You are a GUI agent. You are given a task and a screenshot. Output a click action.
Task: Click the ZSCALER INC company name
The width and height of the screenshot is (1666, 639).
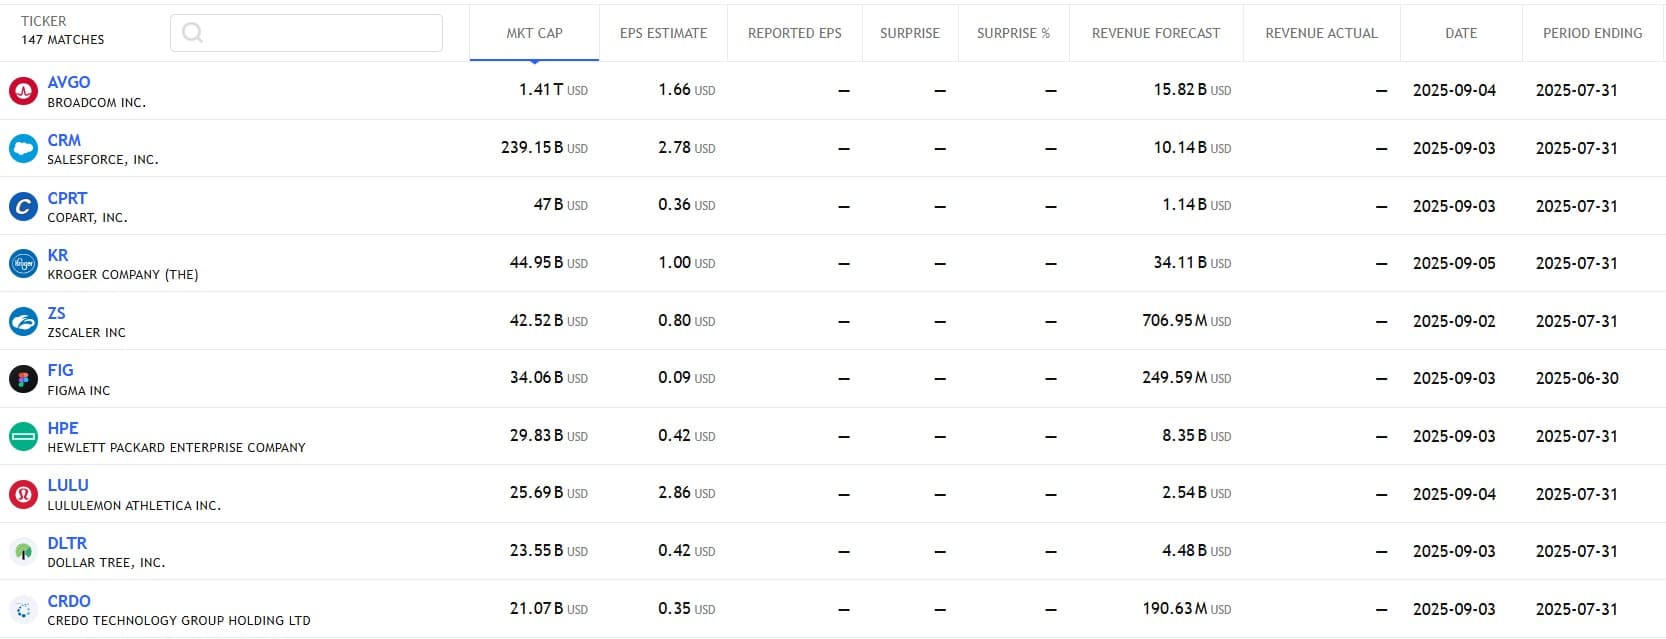click(86, 333)
